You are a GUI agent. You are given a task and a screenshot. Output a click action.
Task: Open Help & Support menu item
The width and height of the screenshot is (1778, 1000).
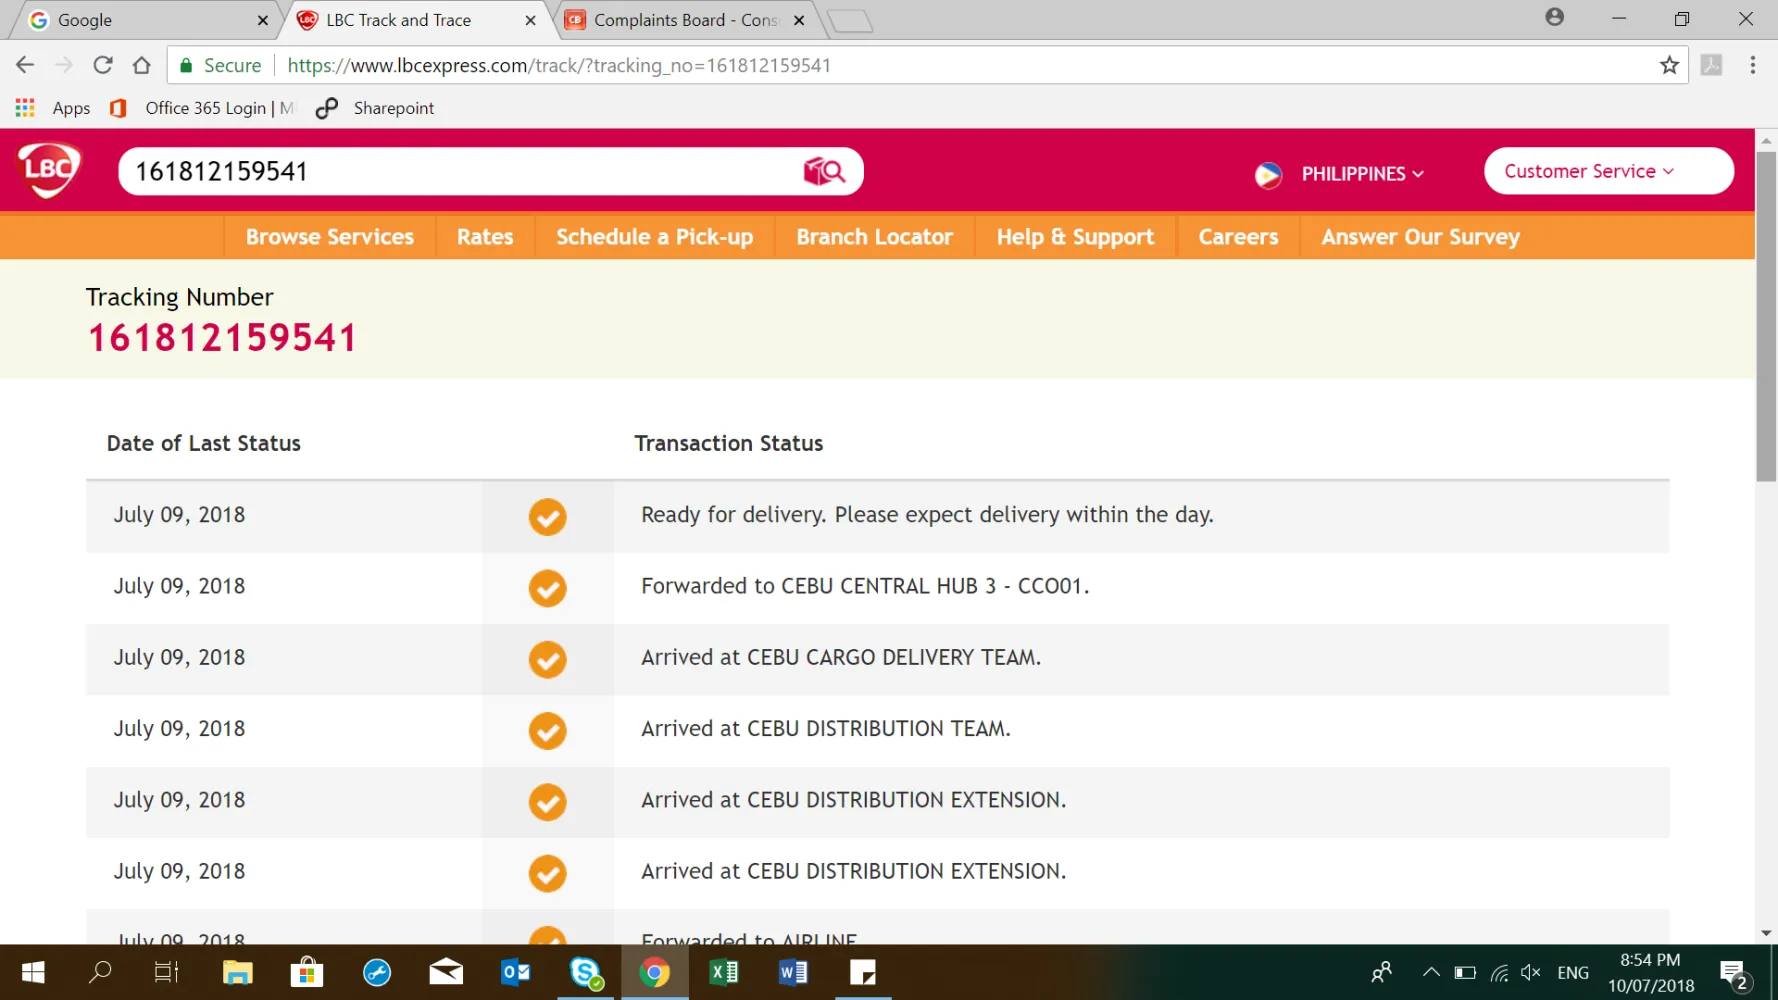click(1075, 237)
